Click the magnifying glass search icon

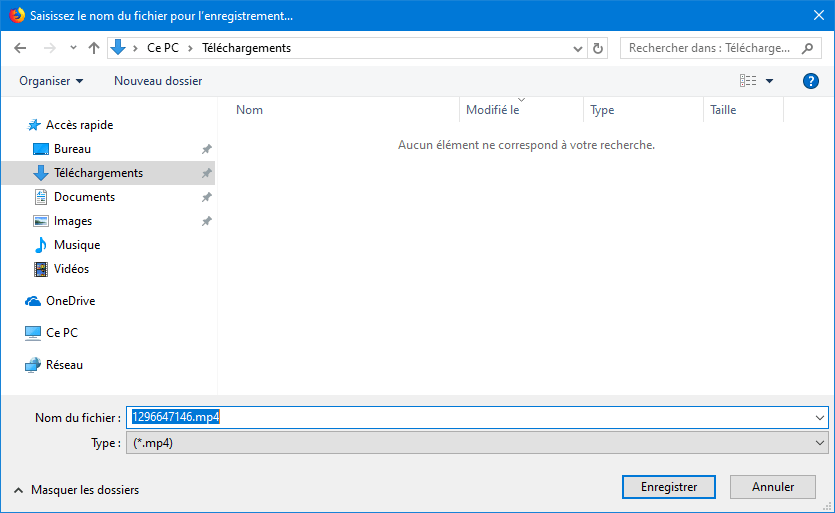pos(807,48)
